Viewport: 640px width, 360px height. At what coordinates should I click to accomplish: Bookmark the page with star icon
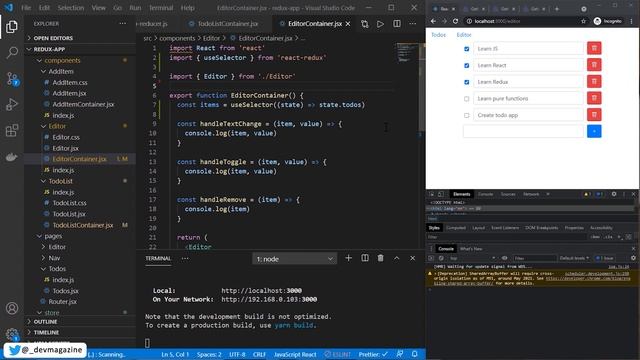click(x=583, y=21)
